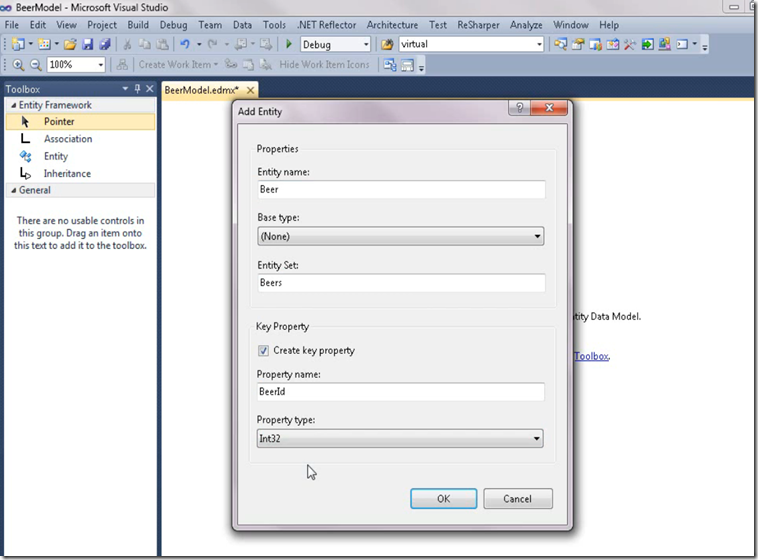Image resolution: width=758 pixels, height=560 pixels.
Task: Click the Entity name text field
Action: click(x=401, y=190)
